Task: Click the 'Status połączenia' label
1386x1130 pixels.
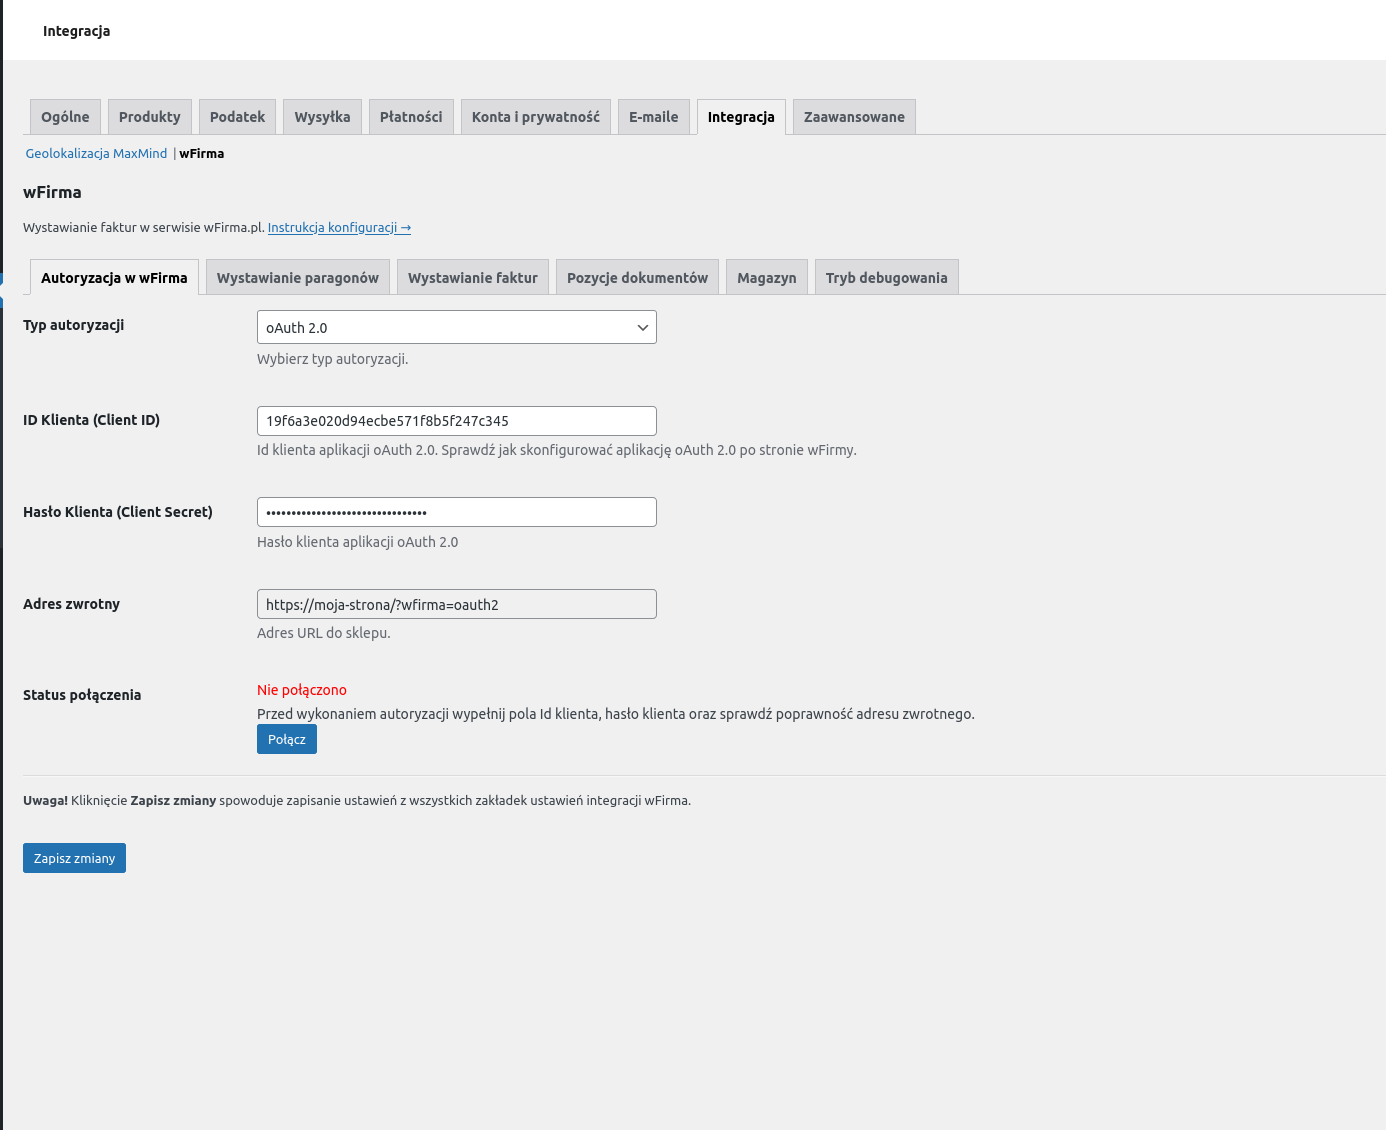Action: click(x=82, y=695)
